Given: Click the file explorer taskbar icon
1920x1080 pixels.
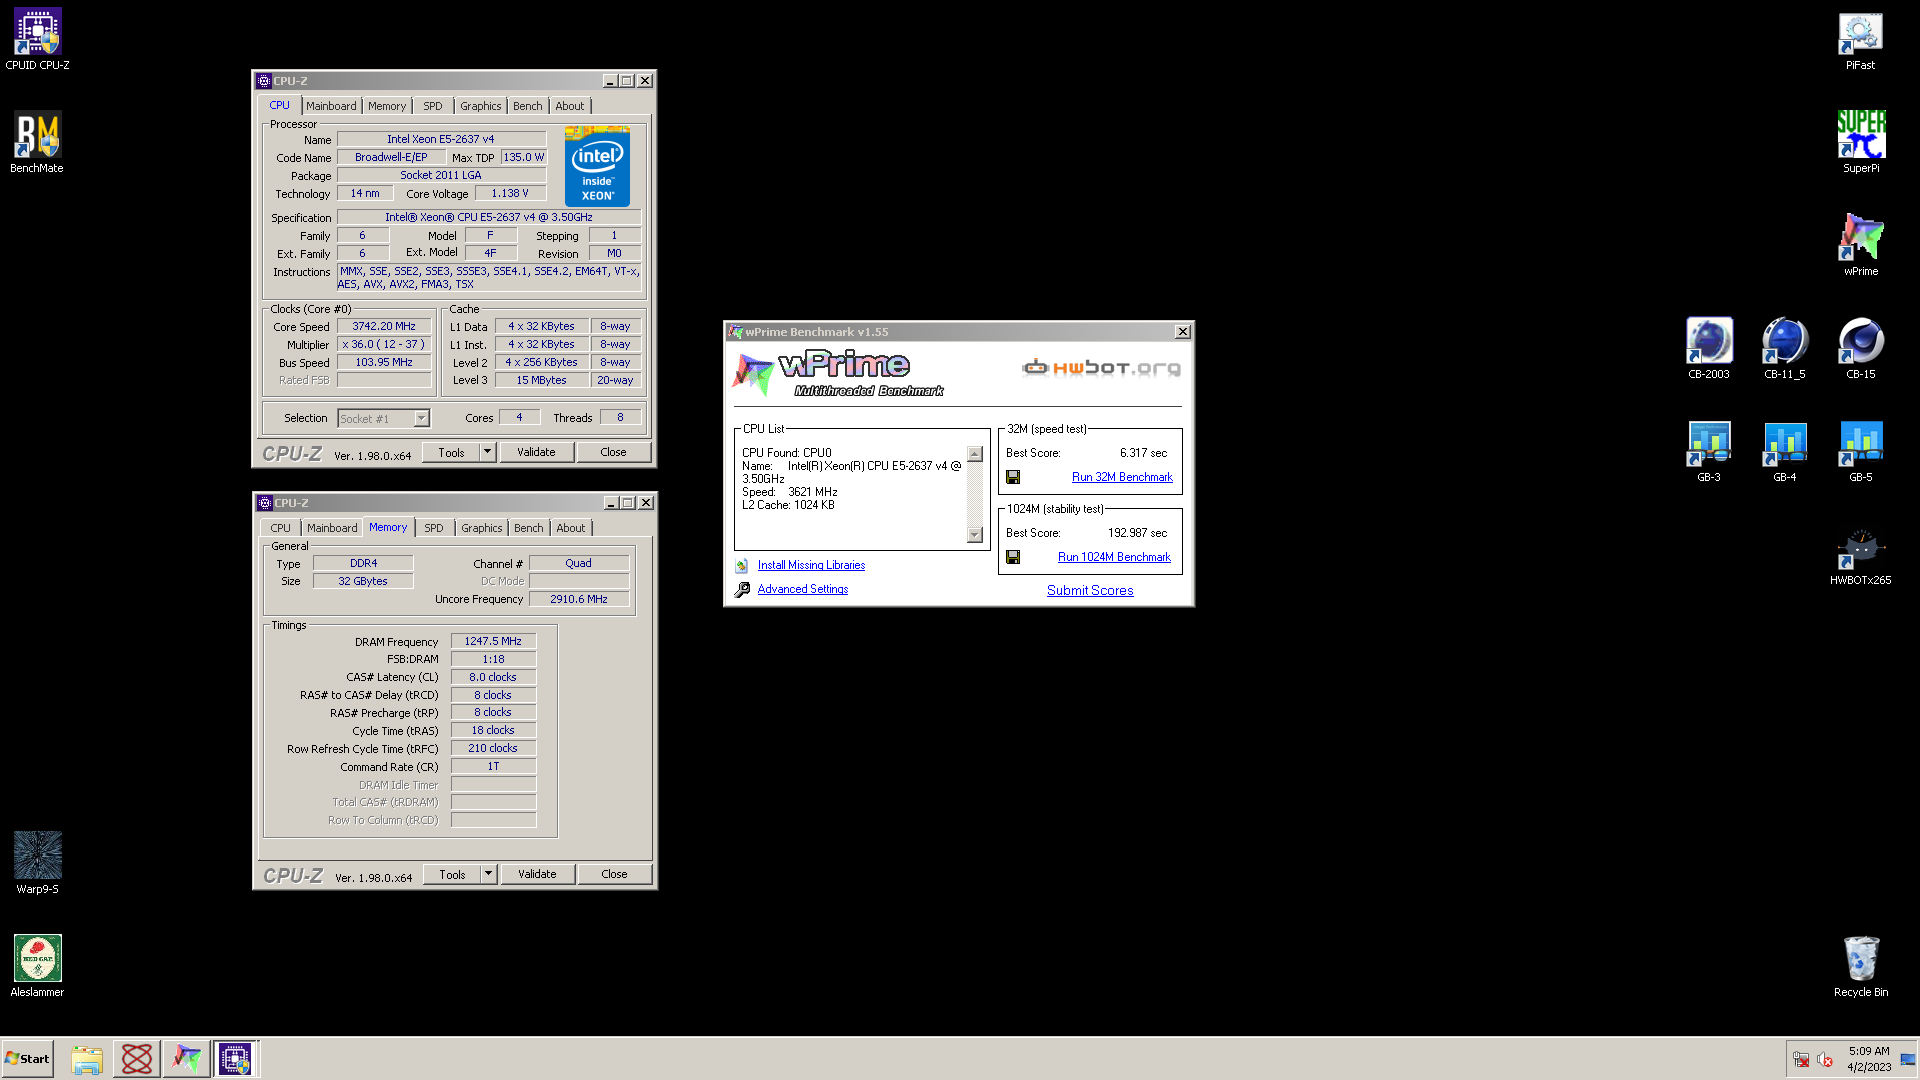Looking at the screenshot, I should (x=87, y=1059).
